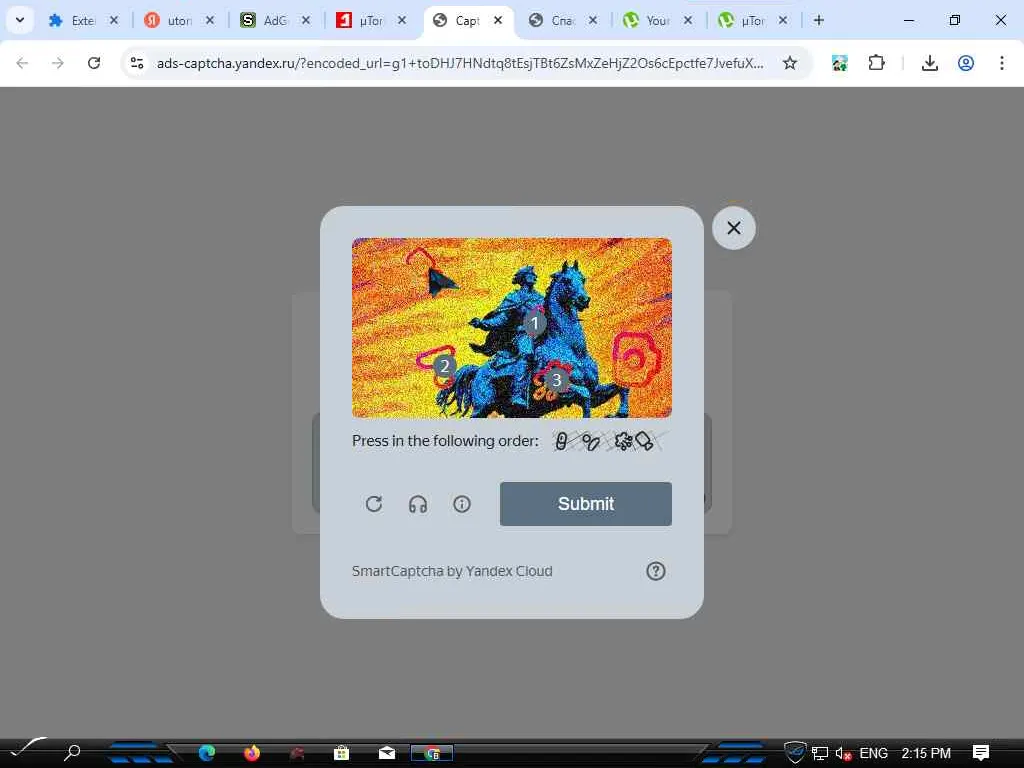Open network tray icon
The width and height of the screenshot is (1024, 768).
[820, 754]
